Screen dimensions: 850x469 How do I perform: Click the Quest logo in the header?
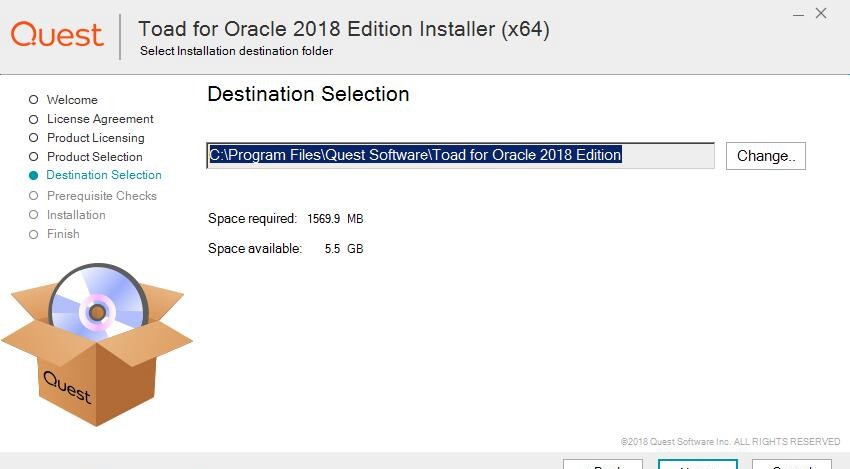[x=57, y=35]
